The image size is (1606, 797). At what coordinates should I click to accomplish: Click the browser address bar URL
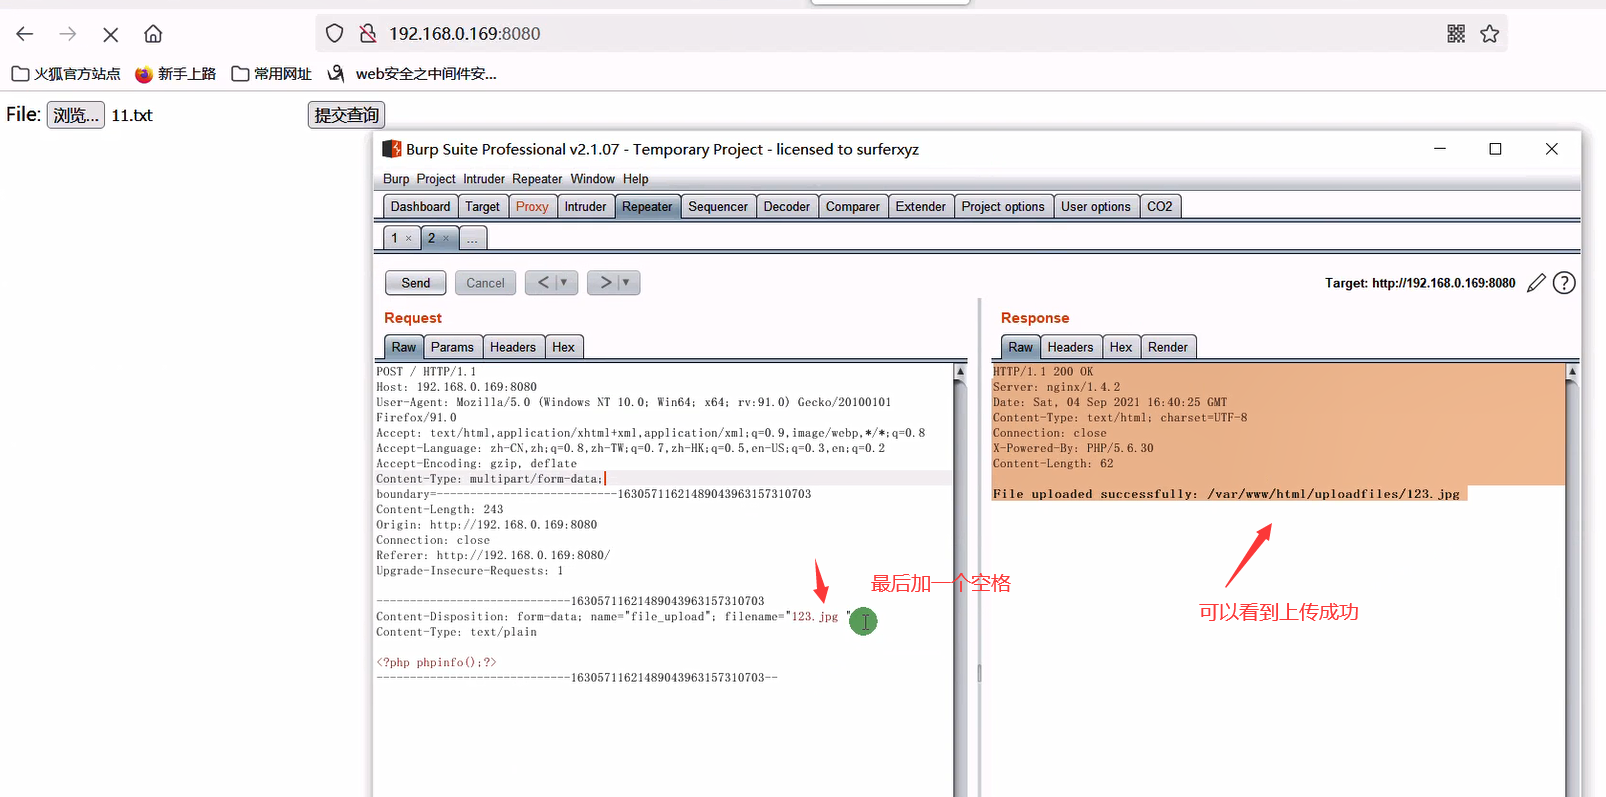coord(465,34)
